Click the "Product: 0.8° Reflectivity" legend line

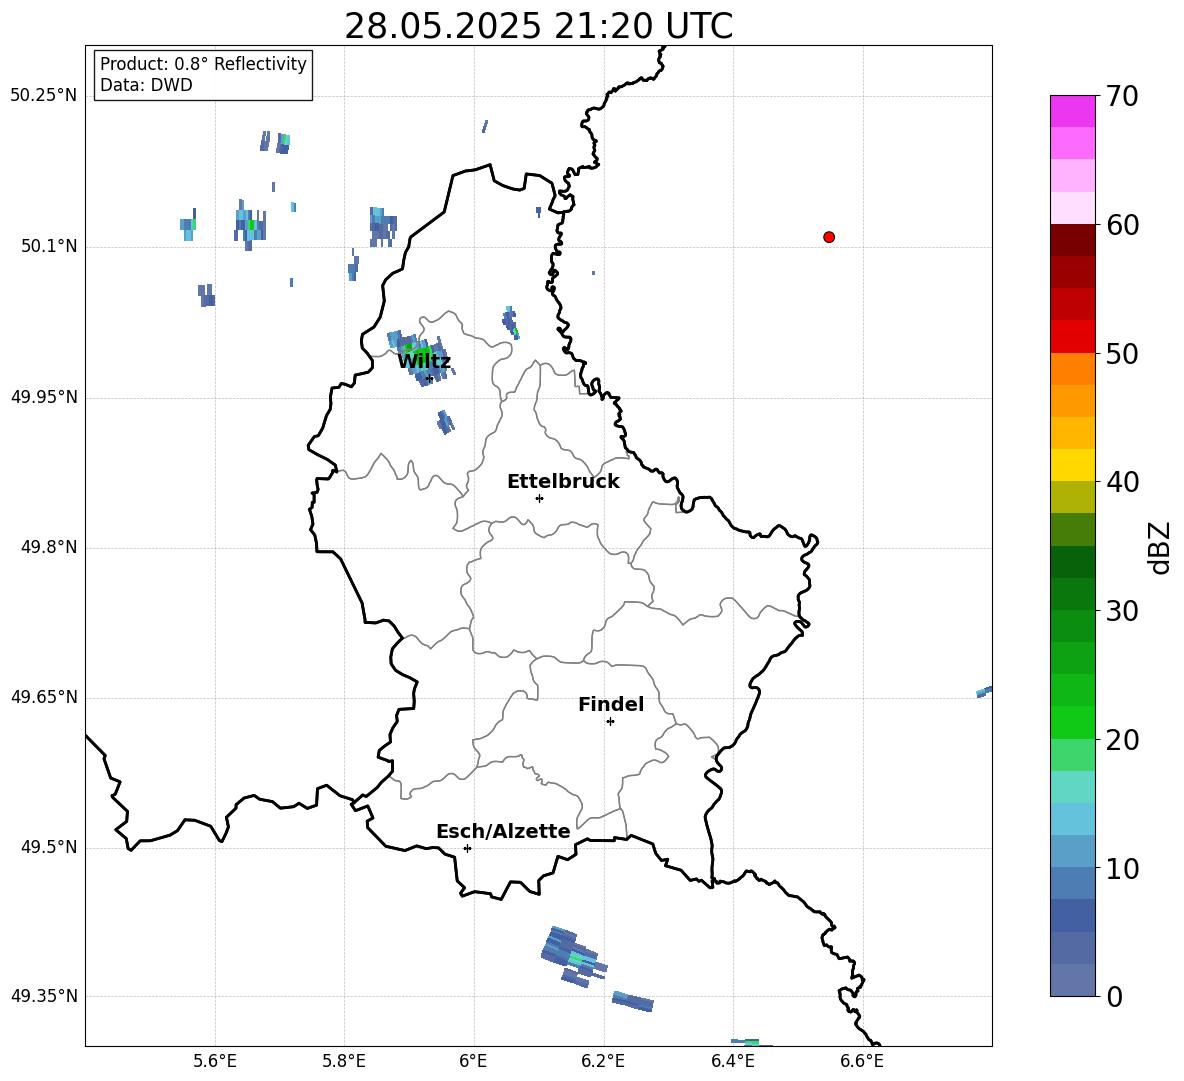pos(203,63)
